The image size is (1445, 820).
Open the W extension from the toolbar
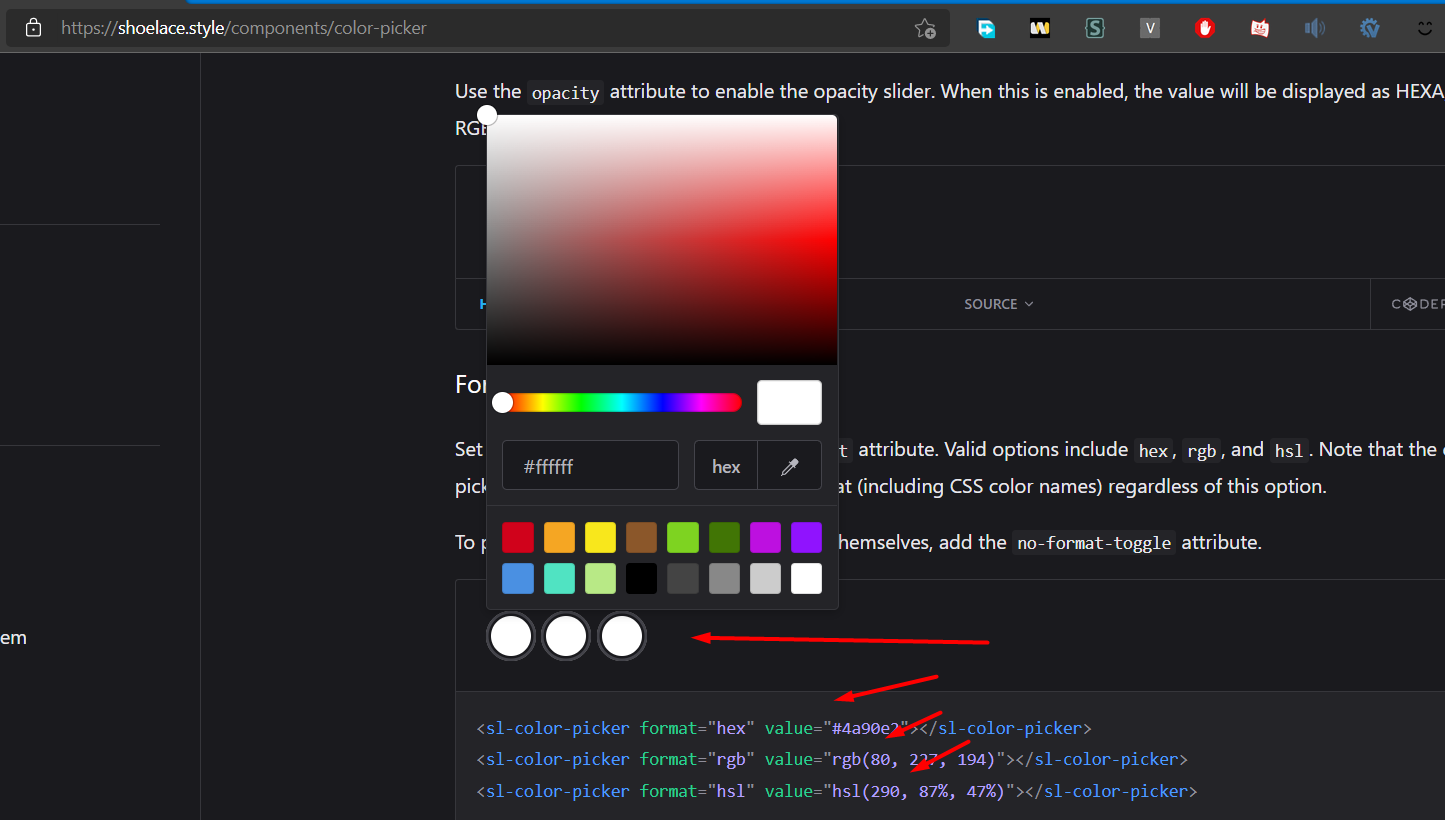tap(1039, 28)
